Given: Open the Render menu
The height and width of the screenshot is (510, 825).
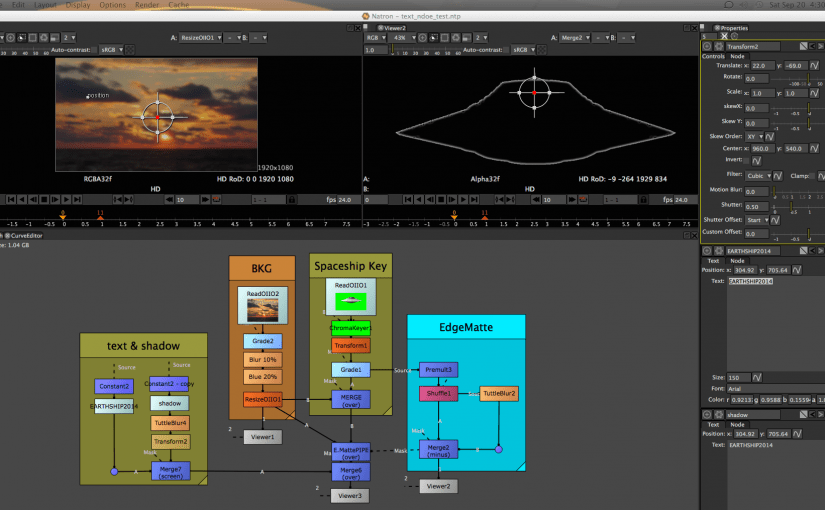Looking at the screenshot, I should click(x=147, y=5).
